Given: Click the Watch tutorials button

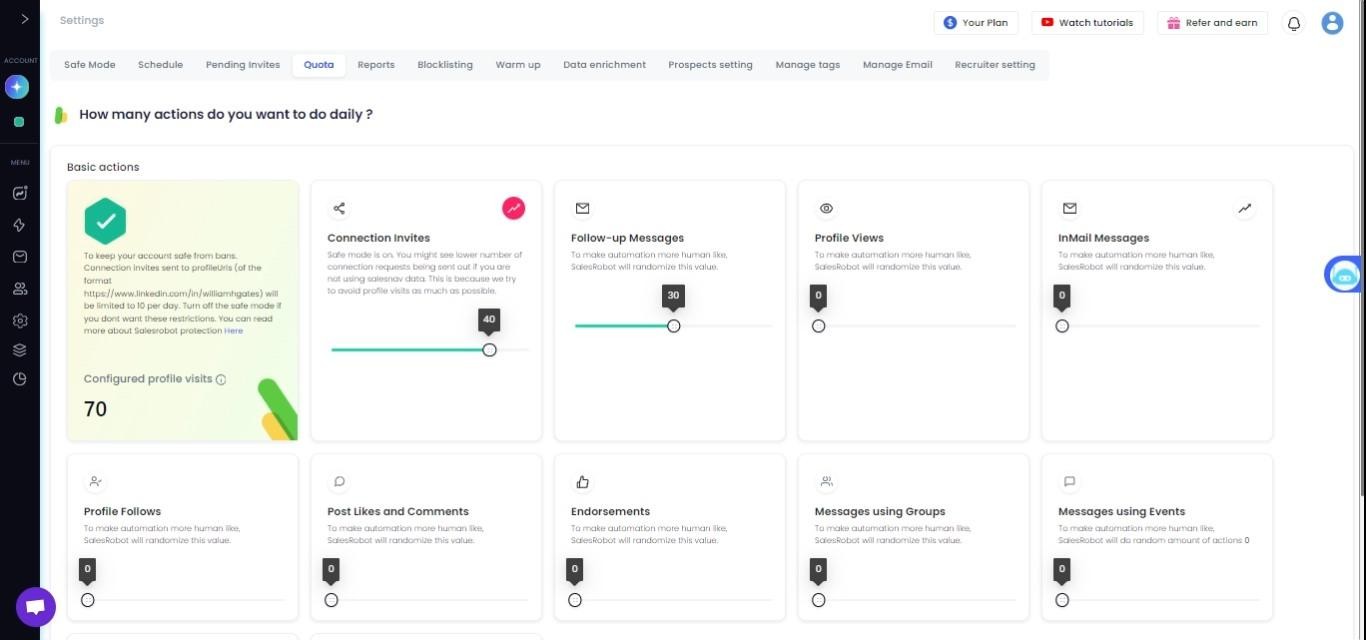Looking at the screenshot, I should [1087, 22].
